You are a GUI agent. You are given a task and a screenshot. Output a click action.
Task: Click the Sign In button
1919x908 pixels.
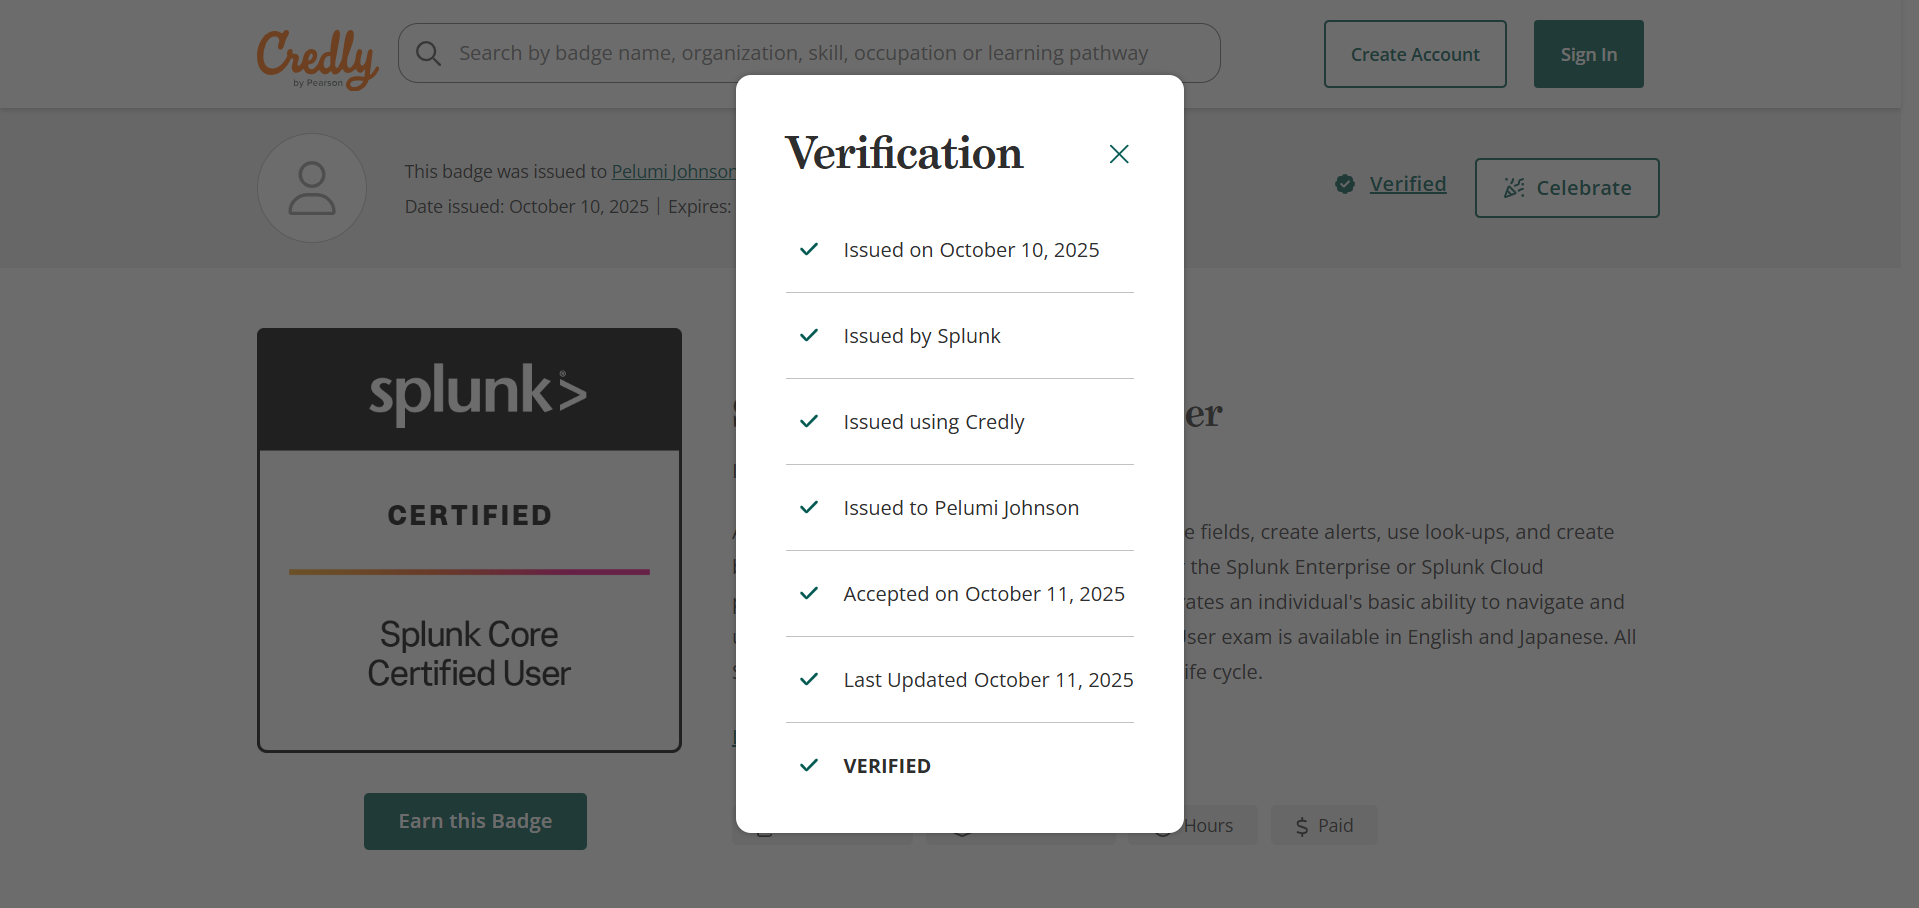1587,53
